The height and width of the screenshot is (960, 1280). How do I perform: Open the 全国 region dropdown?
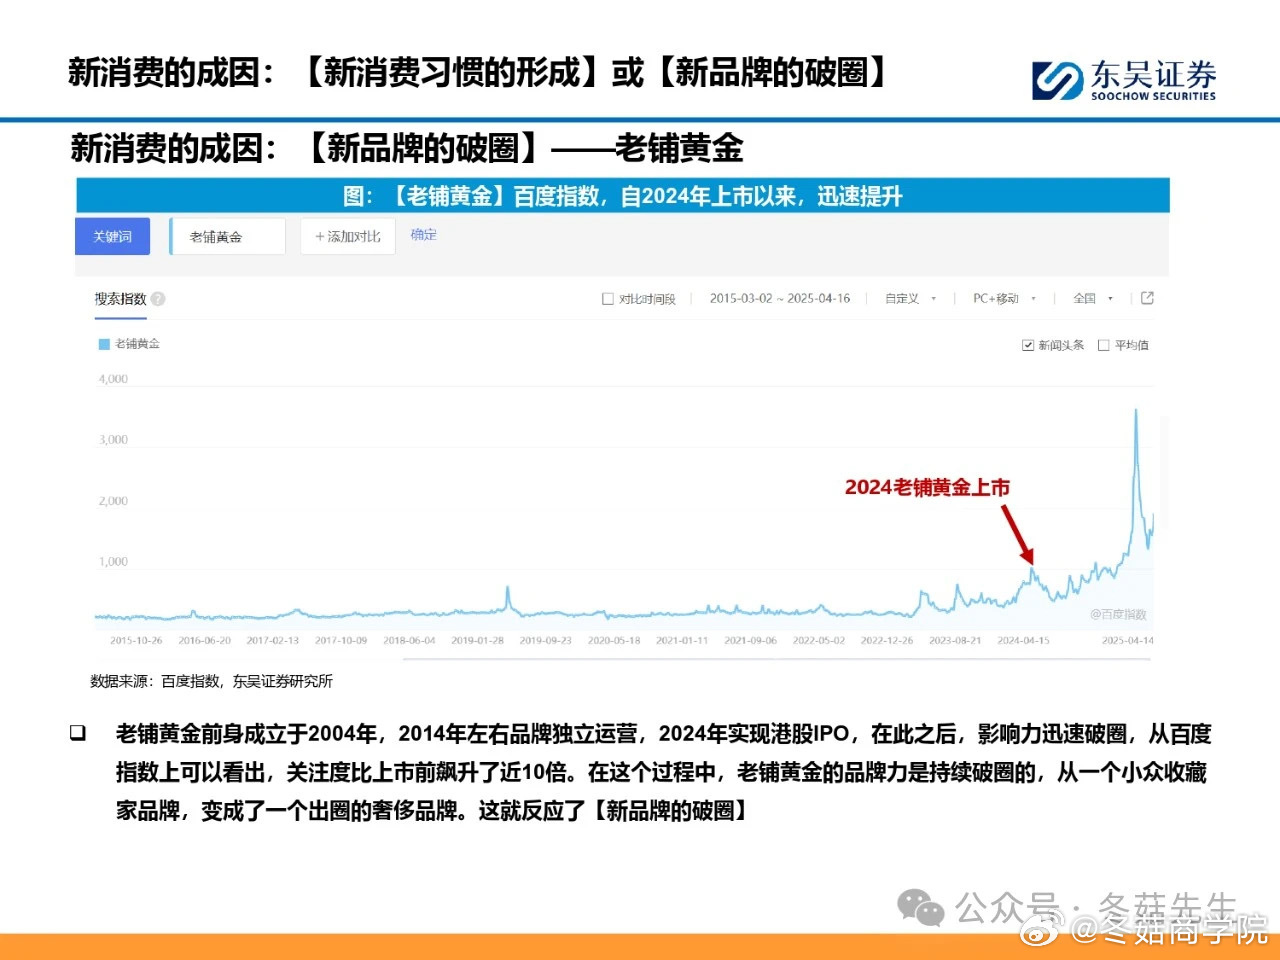pos(1093,298)
